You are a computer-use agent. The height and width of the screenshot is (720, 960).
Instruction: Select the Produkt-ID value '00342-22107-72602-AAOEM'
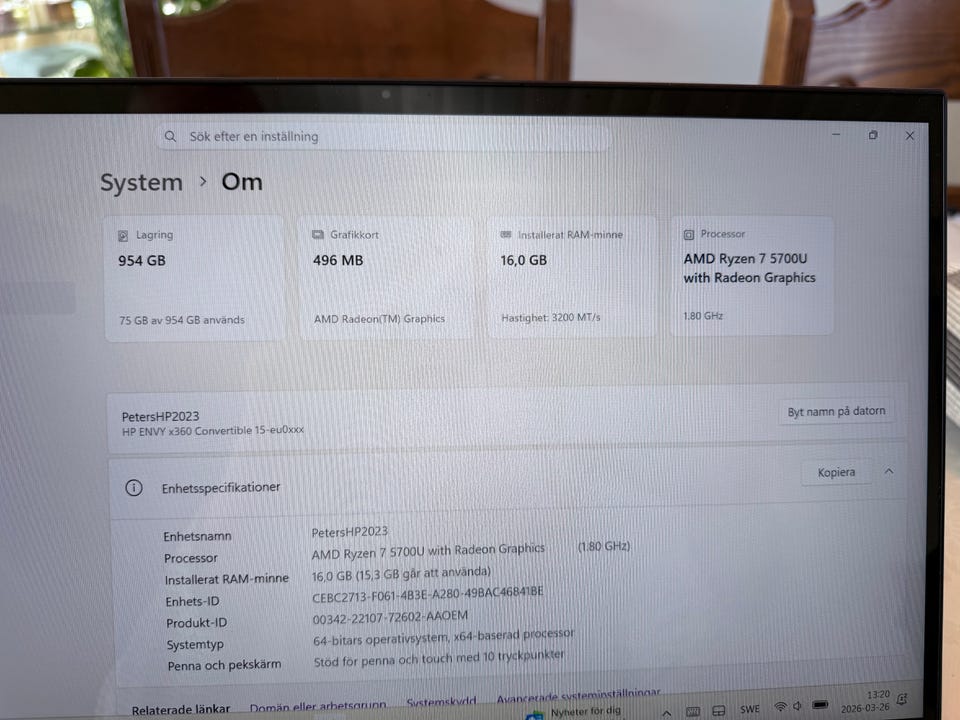[390, 617]
